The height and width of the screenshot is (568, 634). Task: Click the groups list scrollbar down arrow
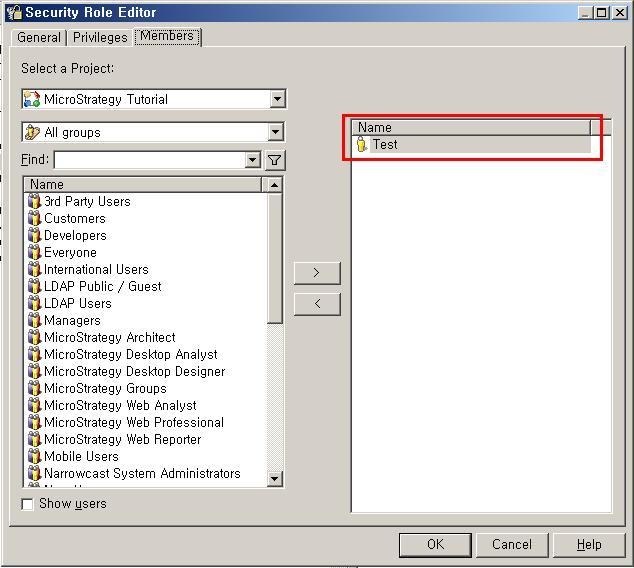click(274, 479)
